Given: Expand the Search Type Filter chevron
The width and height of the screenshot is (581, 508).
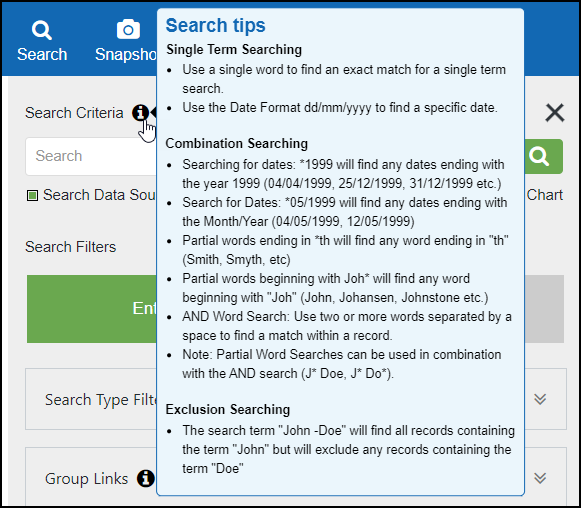Looking at the screenshot, I should point(540,399).
